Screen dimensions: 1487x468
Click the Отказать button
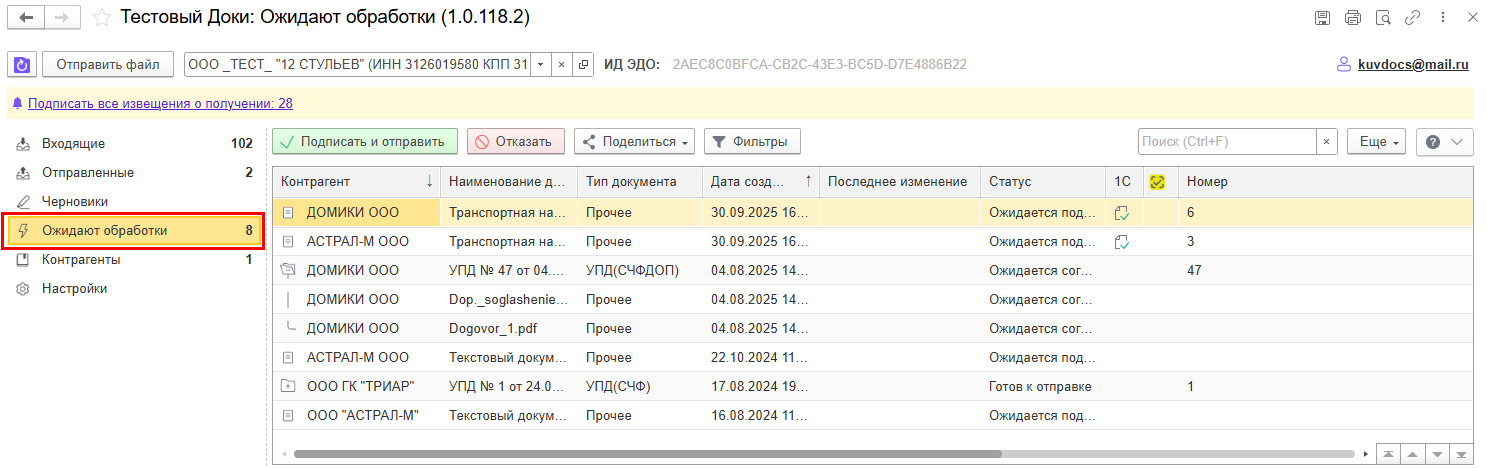(515, 142)
